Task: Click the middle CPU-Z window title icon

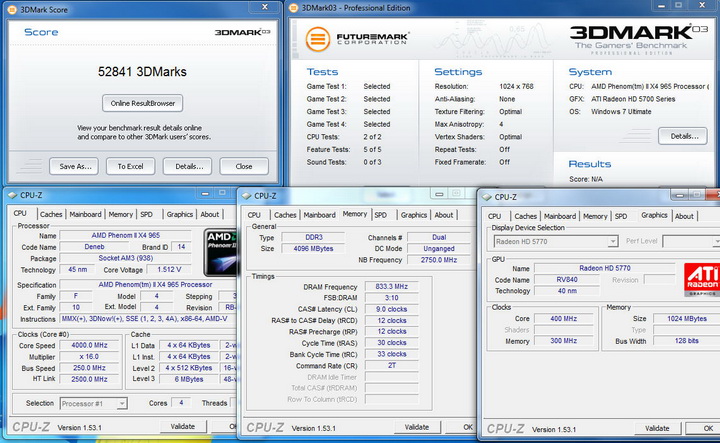Action: (247, 196)
